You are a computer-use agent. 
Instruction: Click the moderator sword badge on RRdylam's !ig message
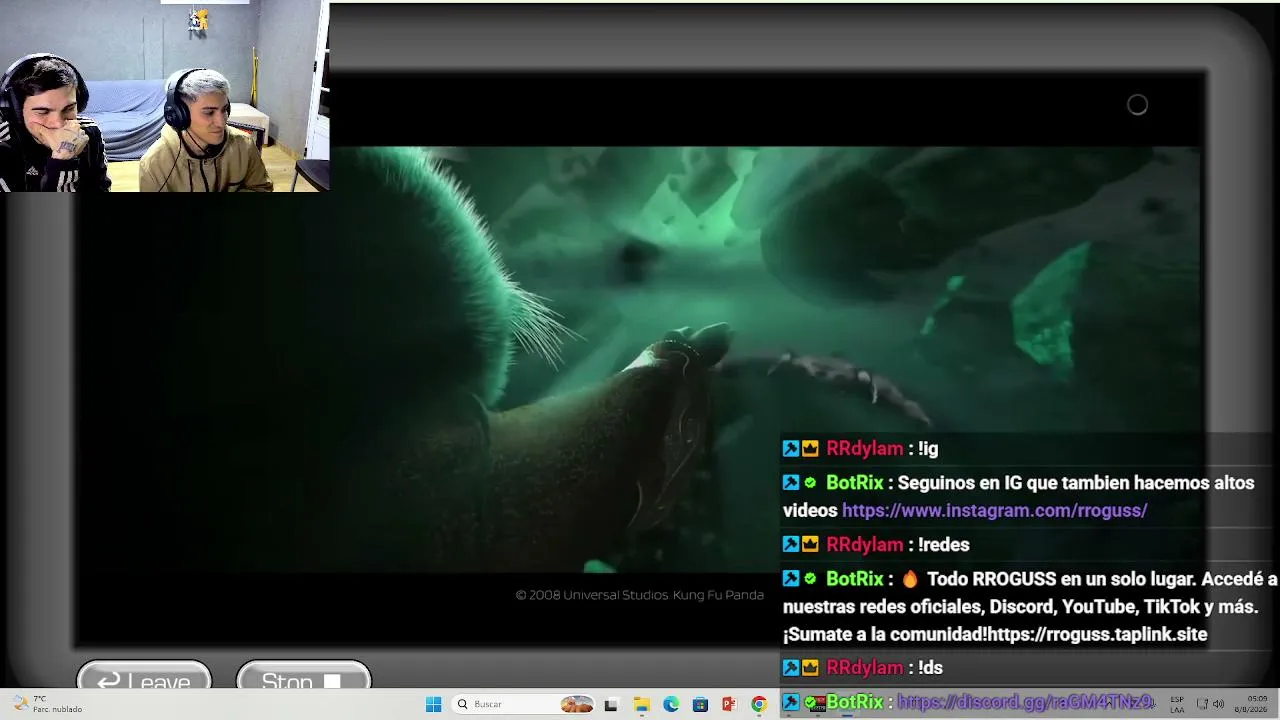791,449
